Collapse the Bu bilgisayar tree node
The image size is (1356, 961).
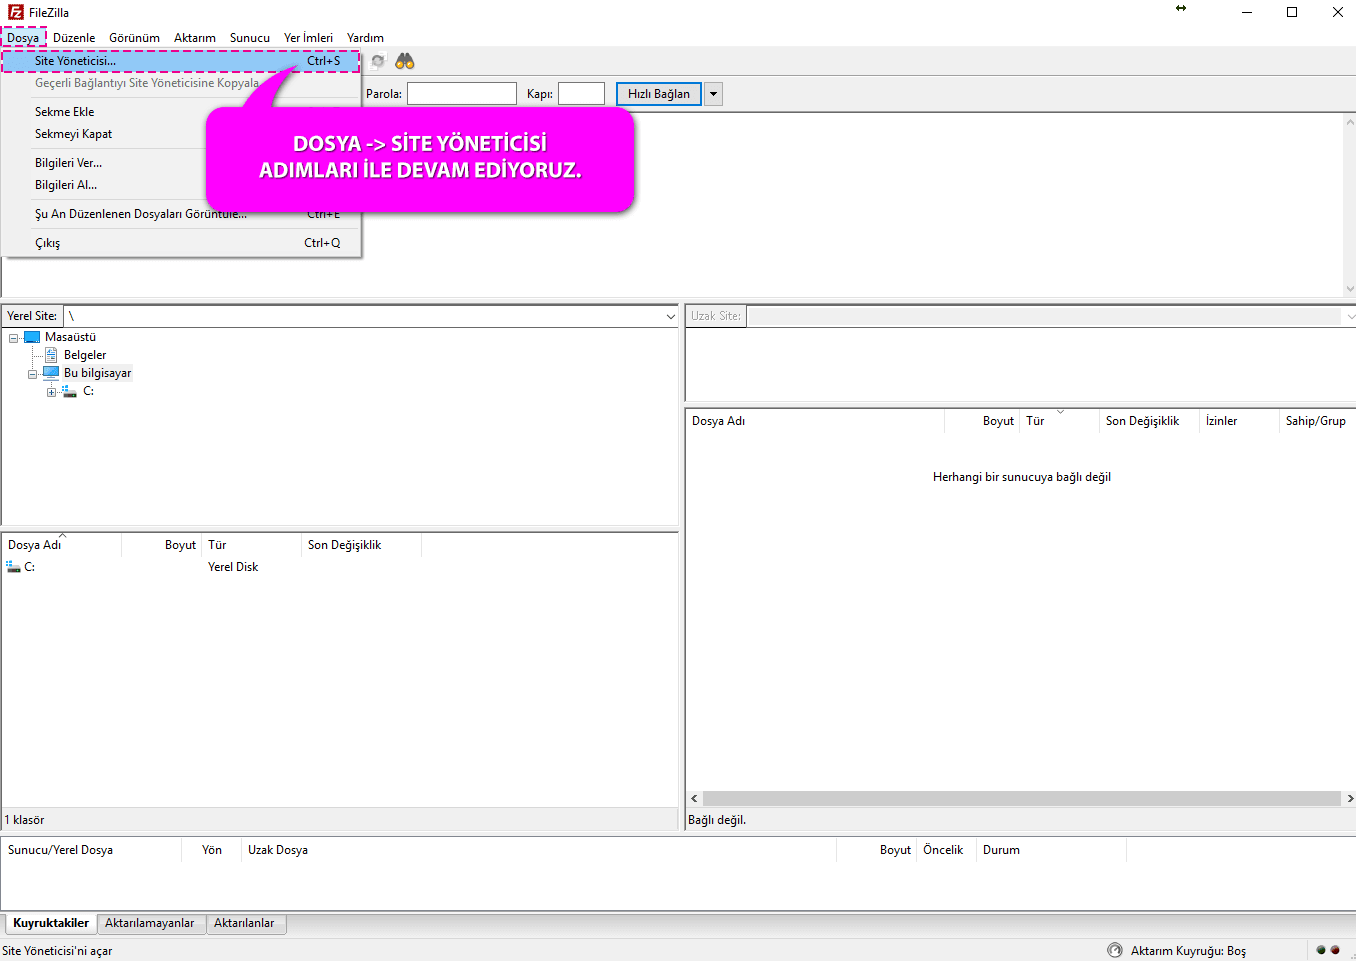click(33, 374)
